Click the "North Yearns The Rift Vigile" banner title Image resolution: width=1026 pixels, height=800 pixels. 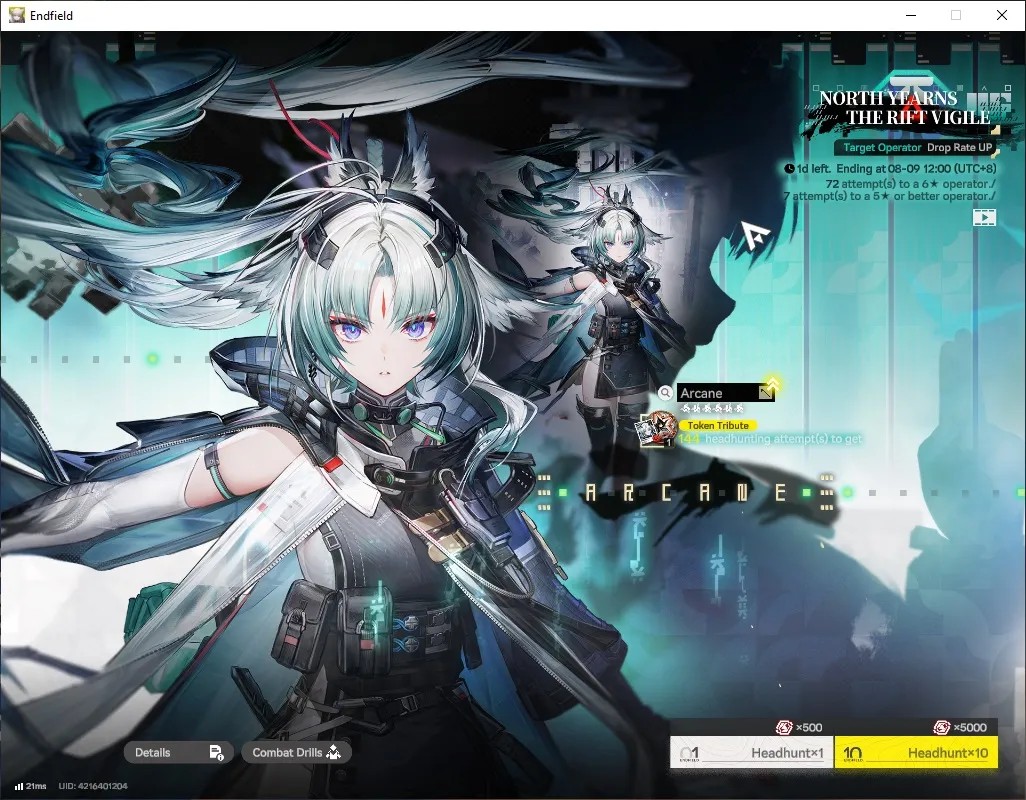coord(904,108)
